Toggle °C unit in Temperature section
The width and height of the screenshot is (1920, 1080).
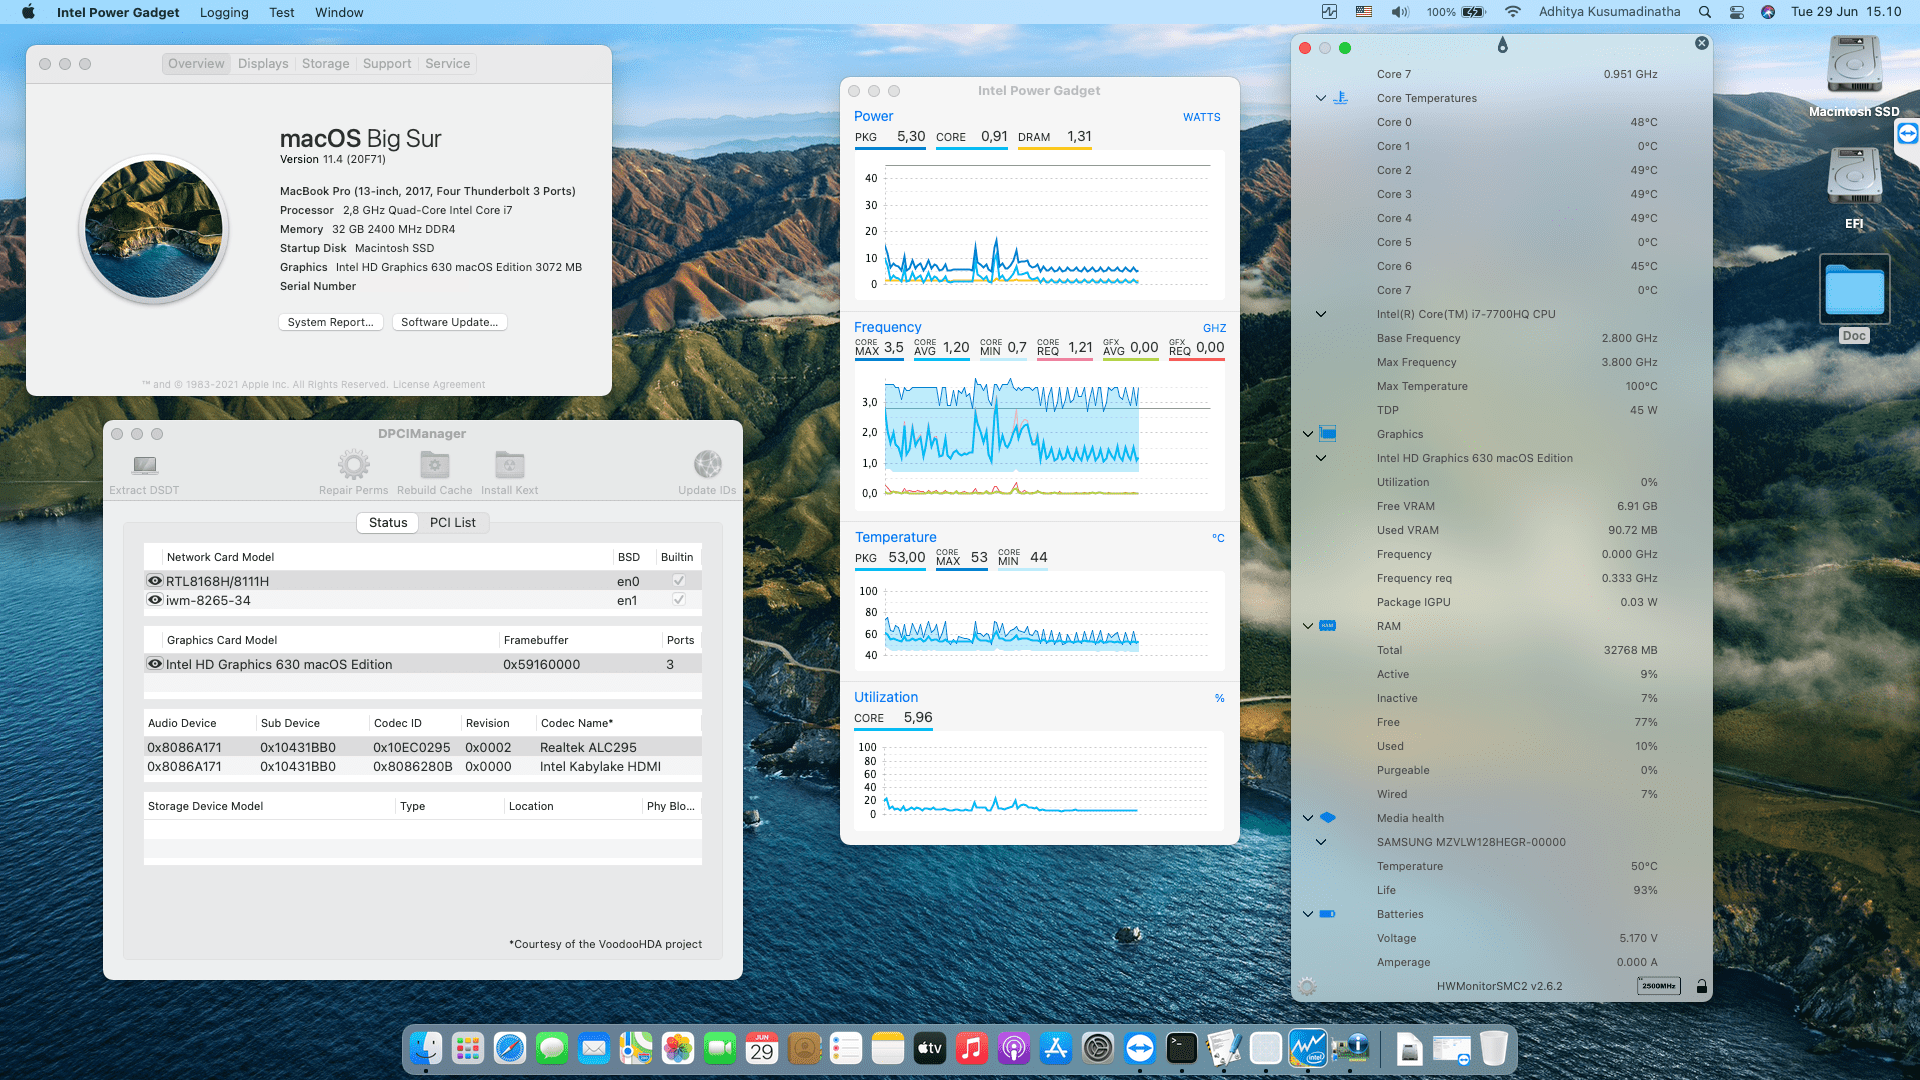[1218, 538]
